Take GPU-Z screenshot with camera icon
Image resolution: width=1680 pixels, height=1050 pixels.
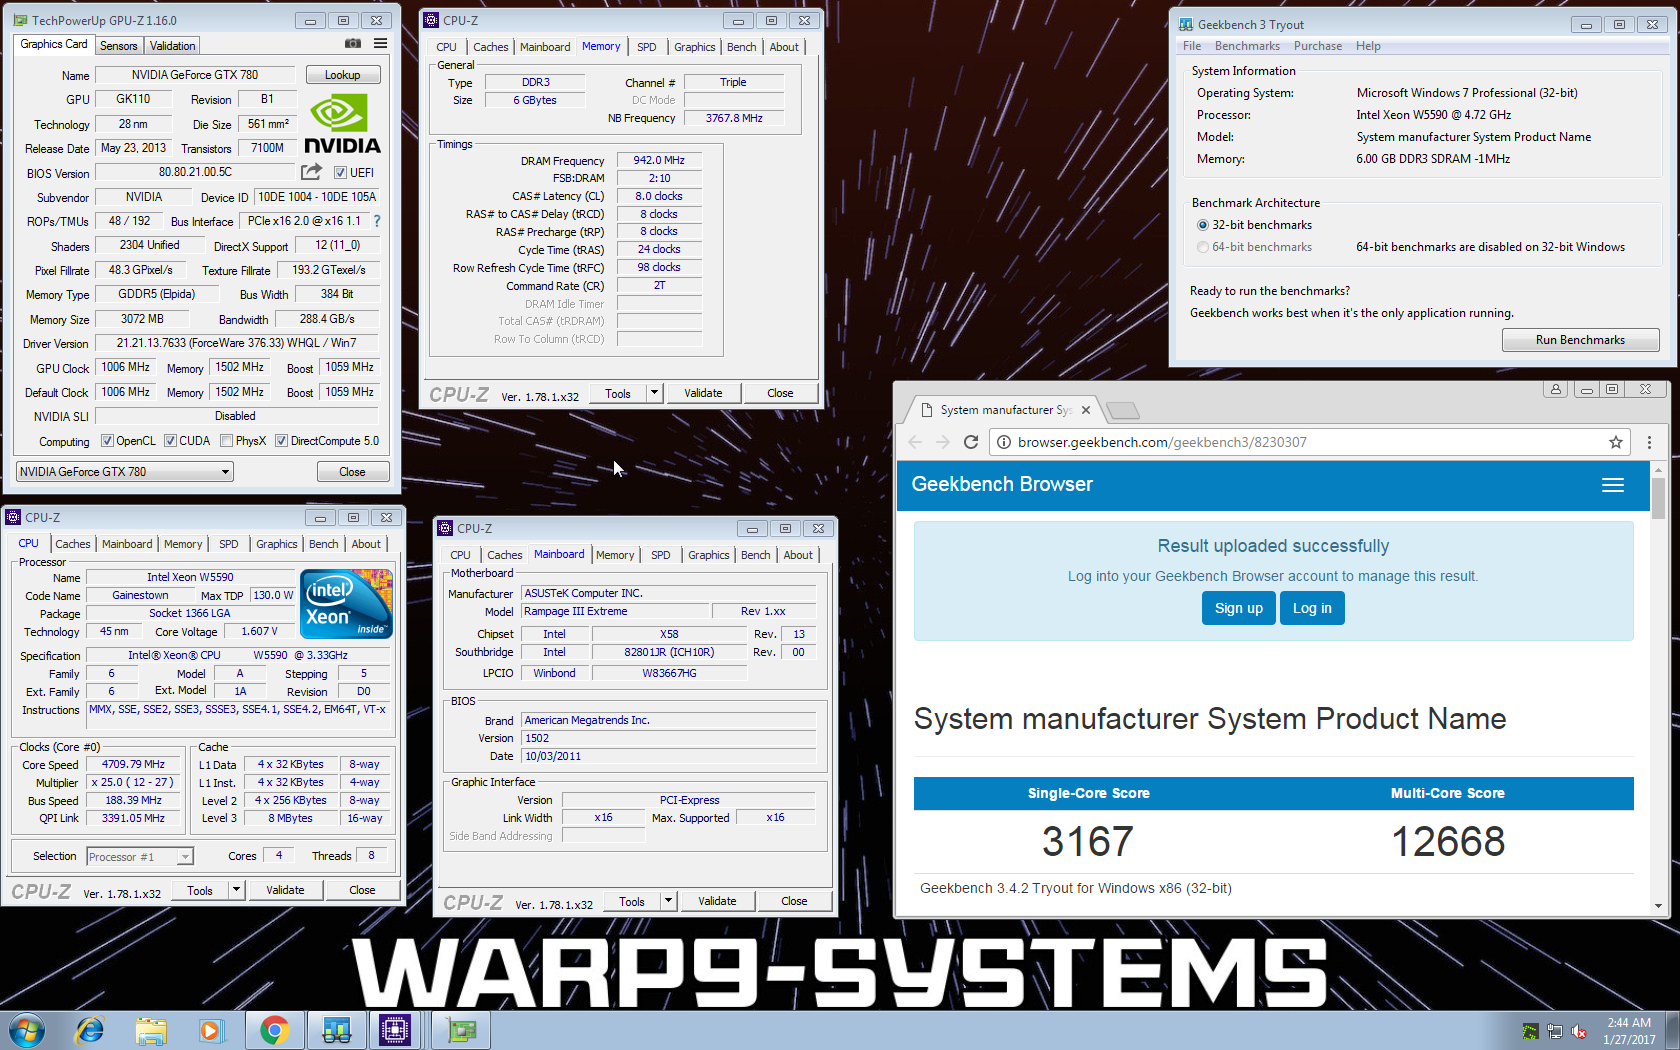353,44
